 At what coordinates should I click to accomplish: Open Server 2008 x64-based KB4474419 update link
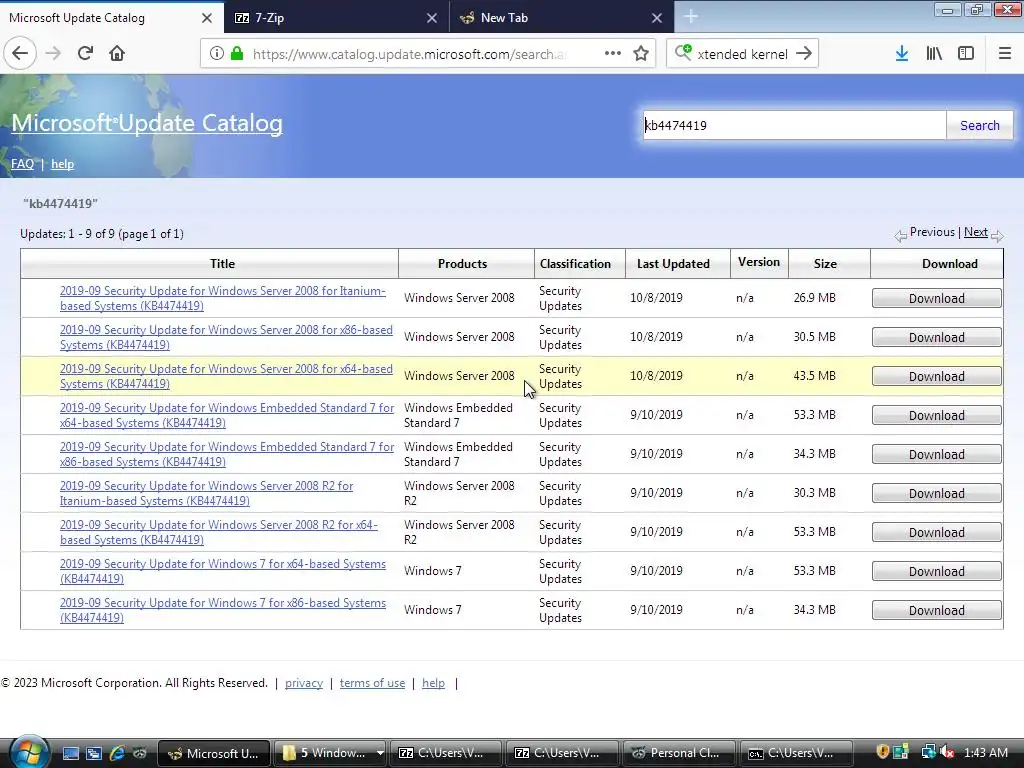coord(226,376)
